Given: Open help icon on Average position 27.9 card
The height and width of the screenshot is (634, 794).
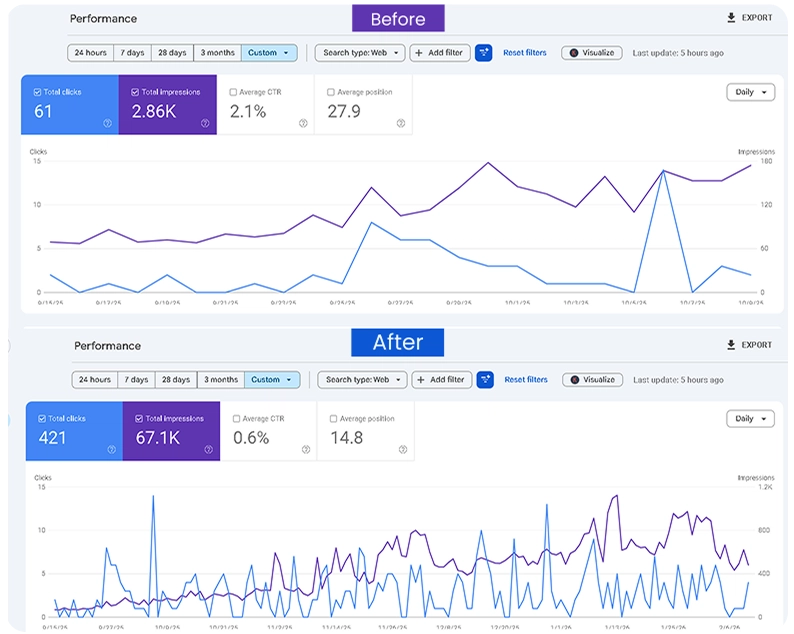Looking at the screenshot, I should point(400,124).
